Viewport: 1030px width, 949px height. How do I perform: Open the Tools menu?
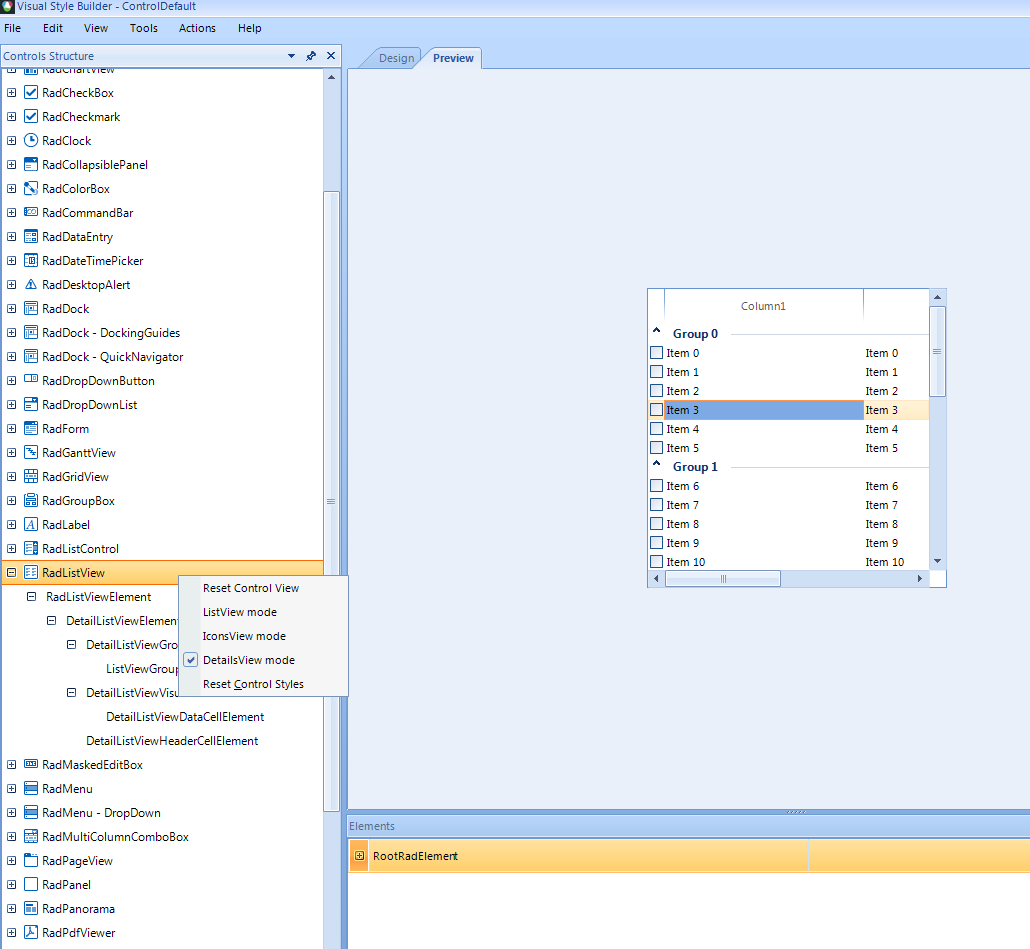tap(144, 28)
